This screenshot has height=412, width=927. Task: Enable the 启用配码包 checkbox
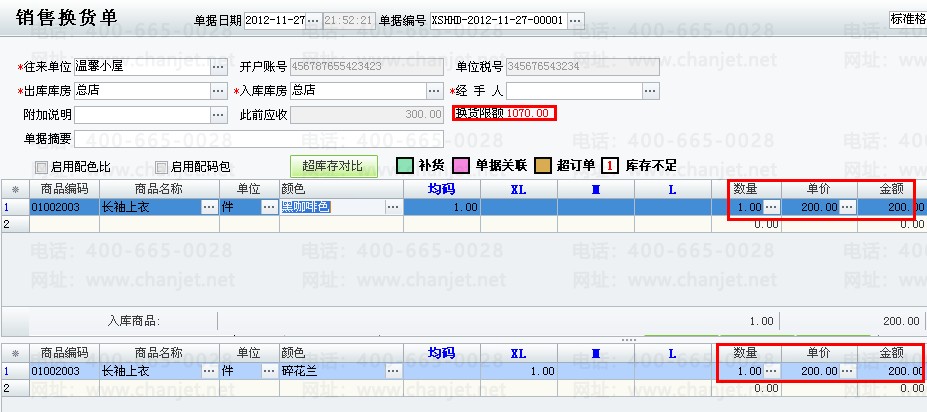coord(161,167)
